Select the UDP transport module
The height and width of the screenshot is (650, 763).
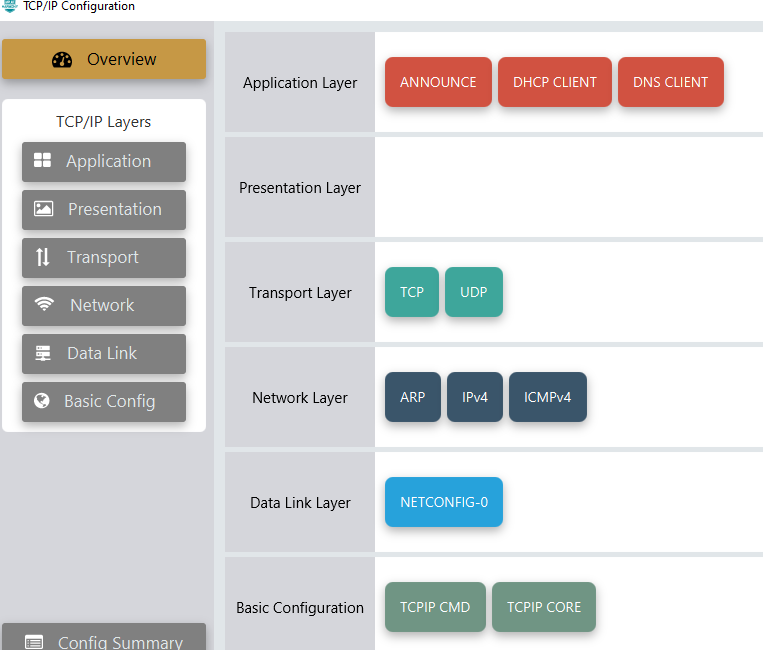pyautogui.click(x=473, y=292)
